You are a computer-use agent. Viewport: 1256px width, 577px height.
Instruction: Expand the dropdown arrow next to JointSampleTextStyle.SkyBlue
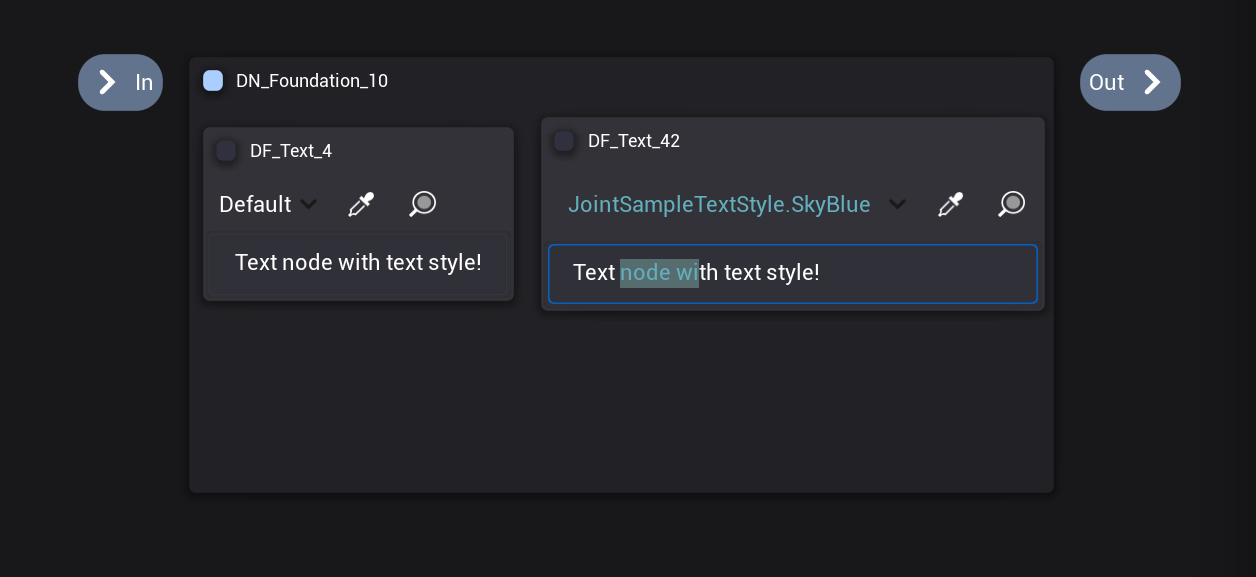pyautogui.click(x=897, y=205)
